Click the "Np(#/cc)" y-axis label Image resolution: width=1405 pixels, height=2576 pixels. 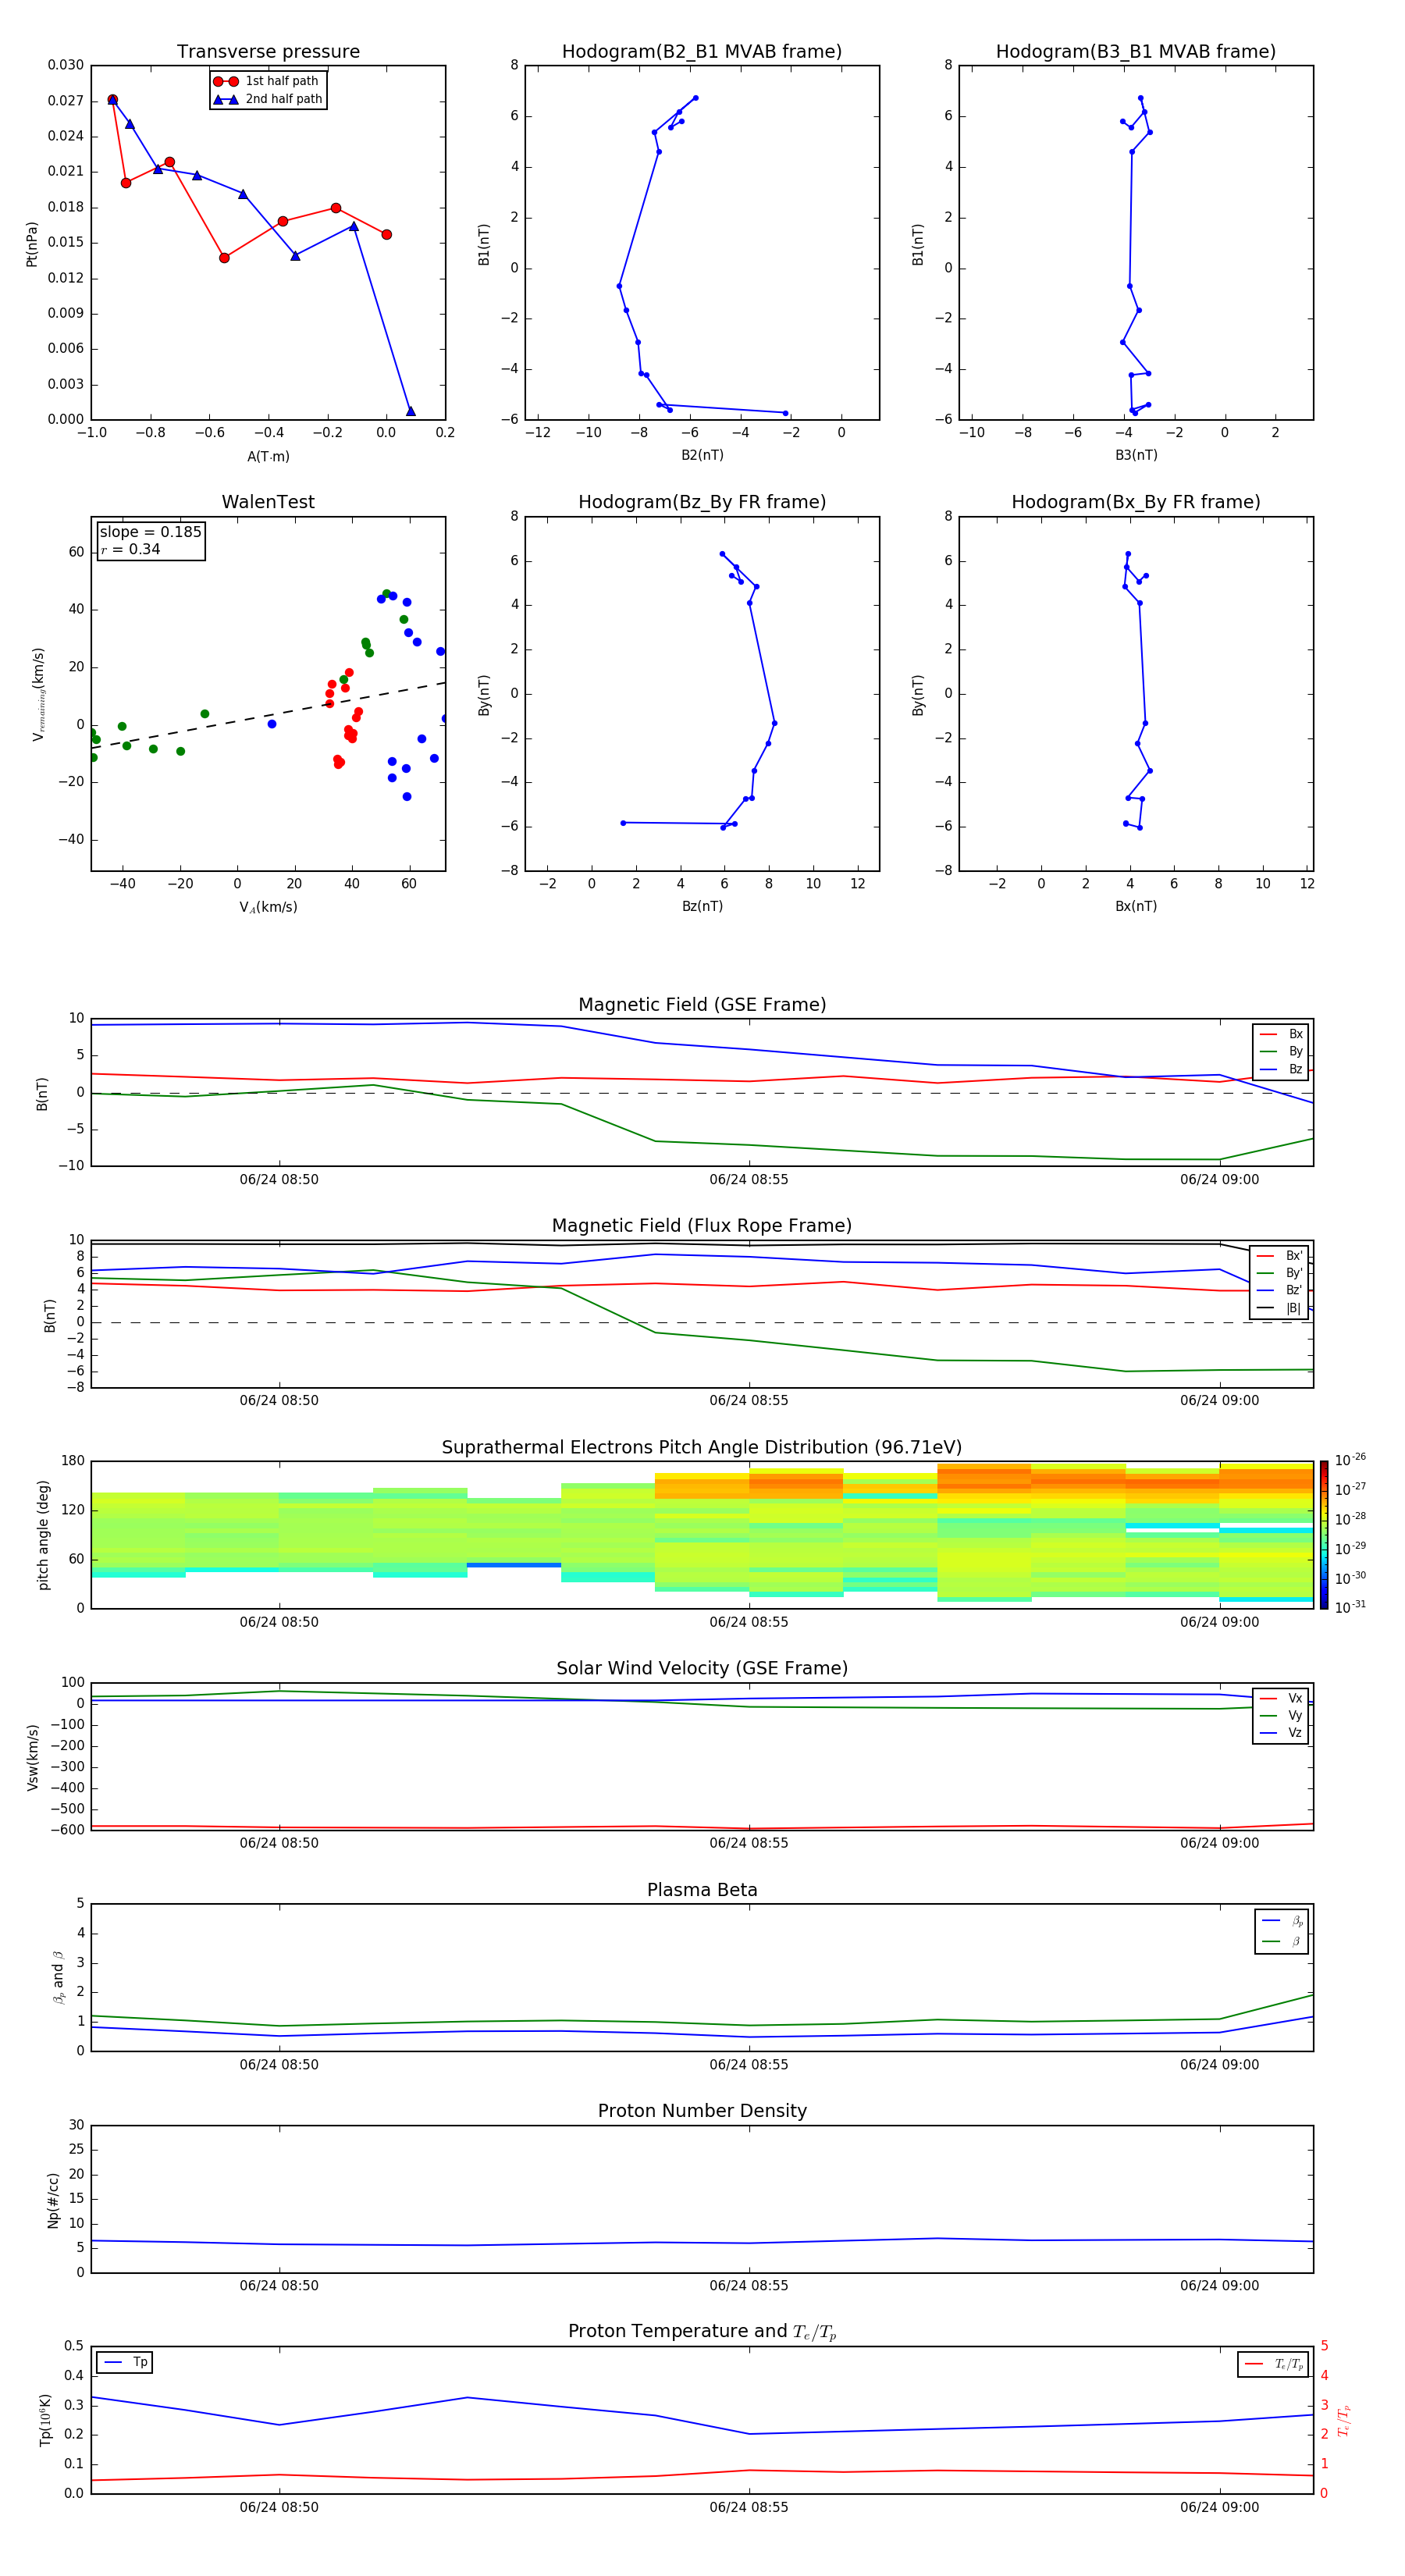[x=53, y=2199]
